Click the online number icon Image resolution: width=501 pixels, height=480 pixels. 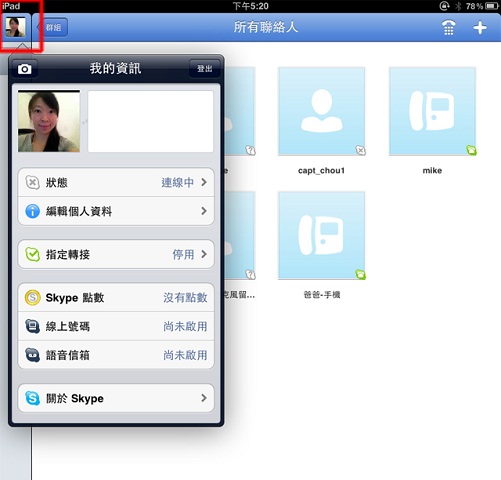pyautogui.click(x=32, y=326)
